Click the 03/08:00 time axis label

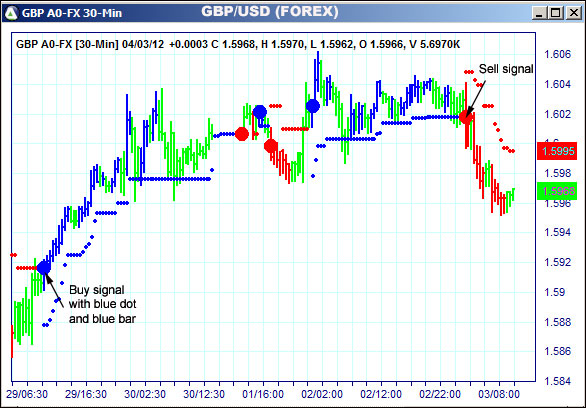(x=499, y=395)
